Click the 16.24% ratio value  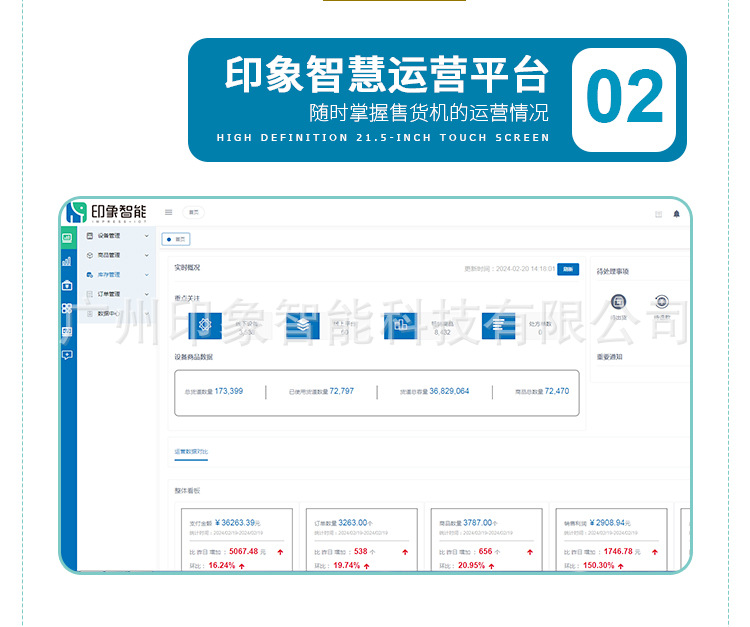click(x=221, y=565)
